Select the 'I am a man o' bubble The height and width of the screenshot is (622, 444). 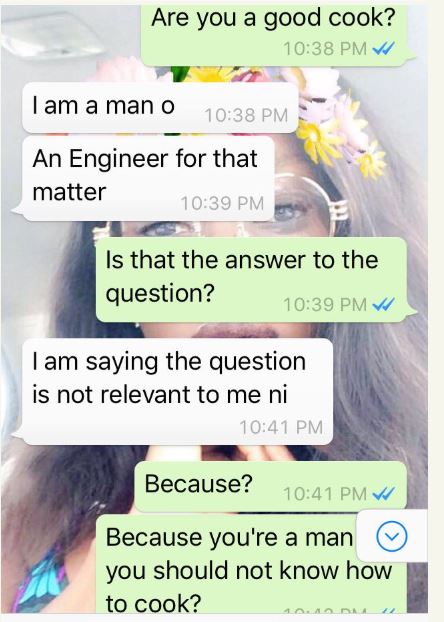pos(160,108)
